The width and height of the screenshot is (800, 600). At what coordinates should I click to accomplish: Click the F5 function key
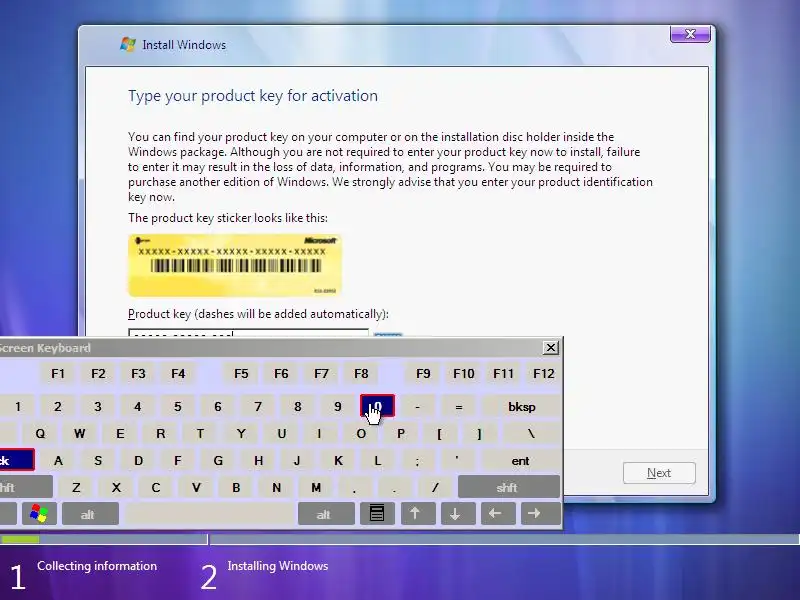tap(241, 374)
